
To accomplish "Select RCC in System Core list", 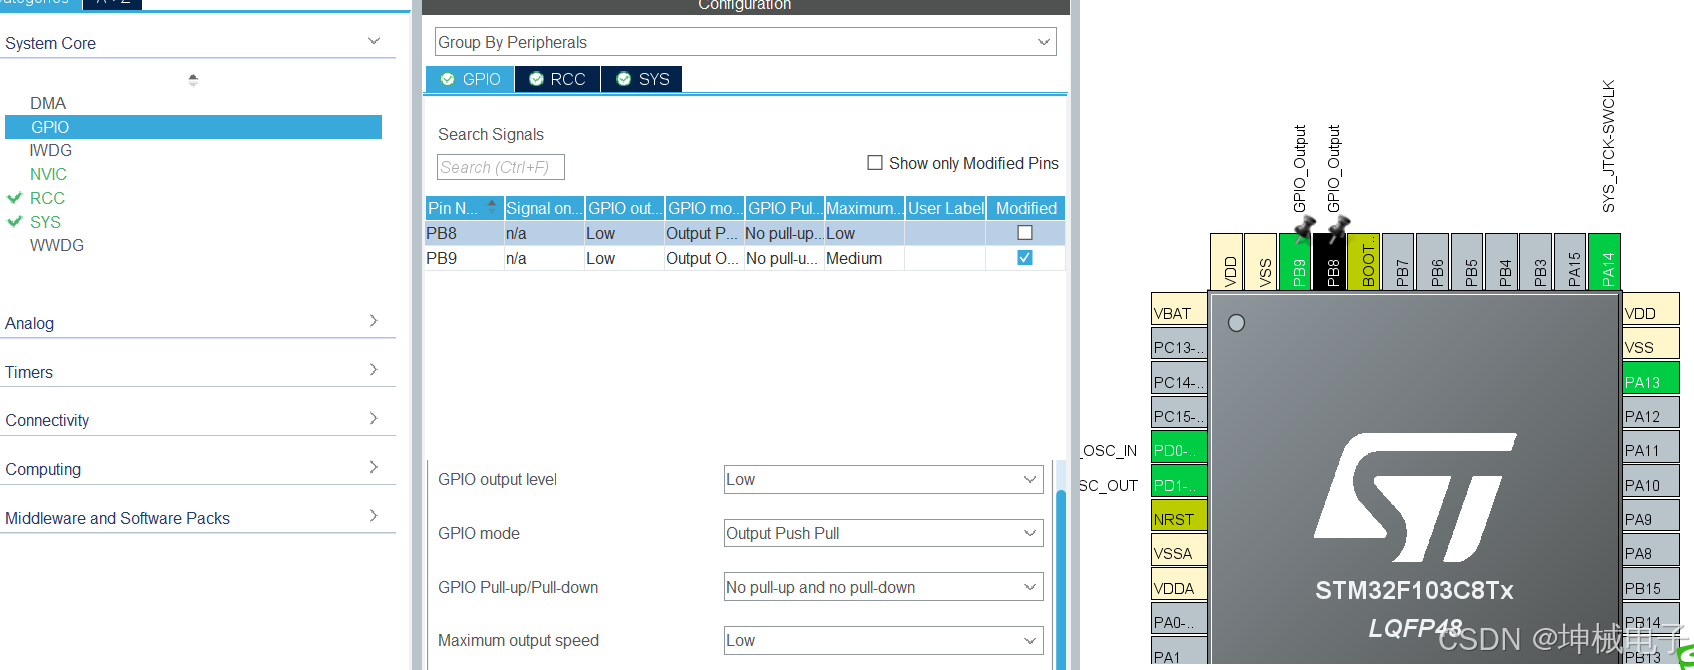I will click(47, 198).
